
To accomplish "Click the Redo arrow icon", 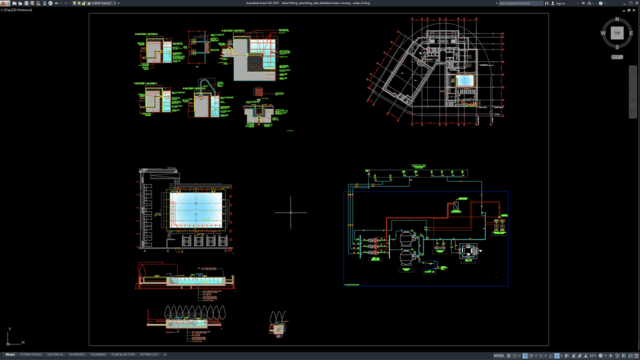I will 65,3.
